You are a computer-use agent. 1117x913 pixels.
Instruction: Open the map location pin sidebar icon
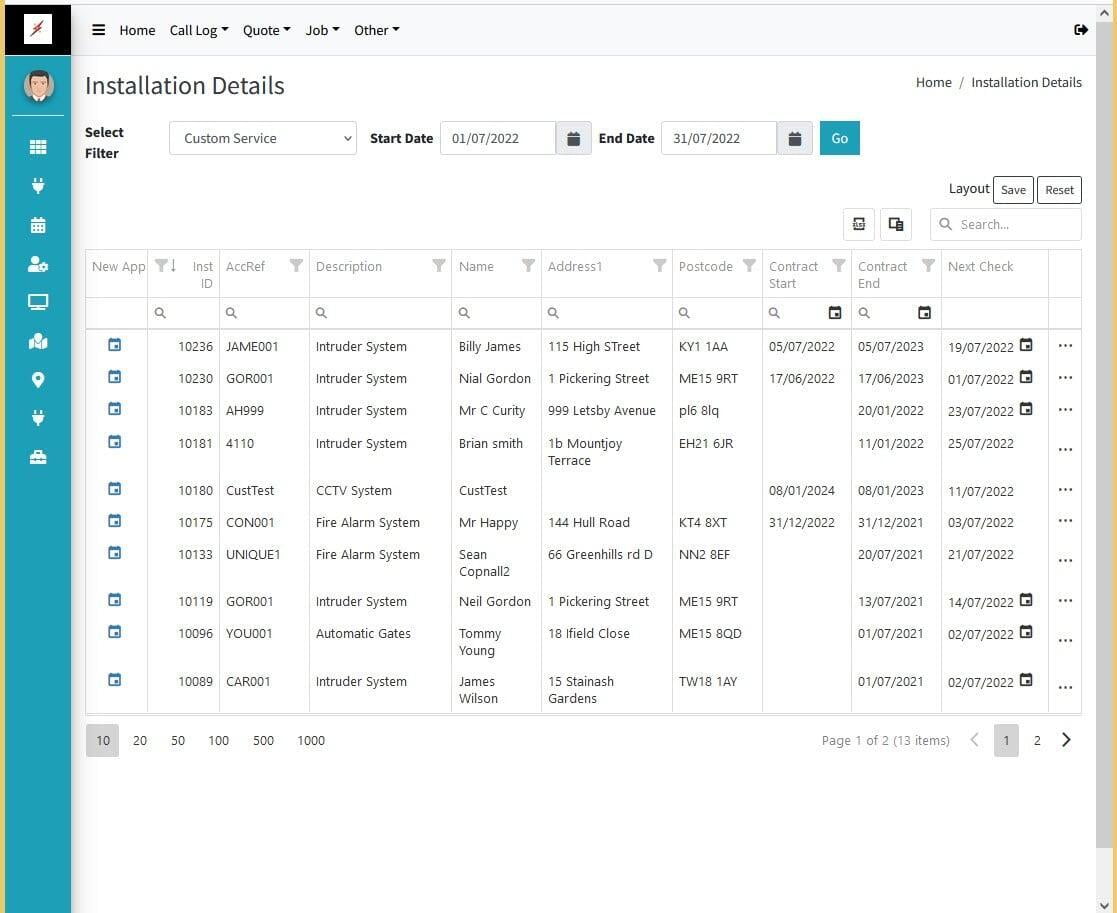(x=38, y=380)
